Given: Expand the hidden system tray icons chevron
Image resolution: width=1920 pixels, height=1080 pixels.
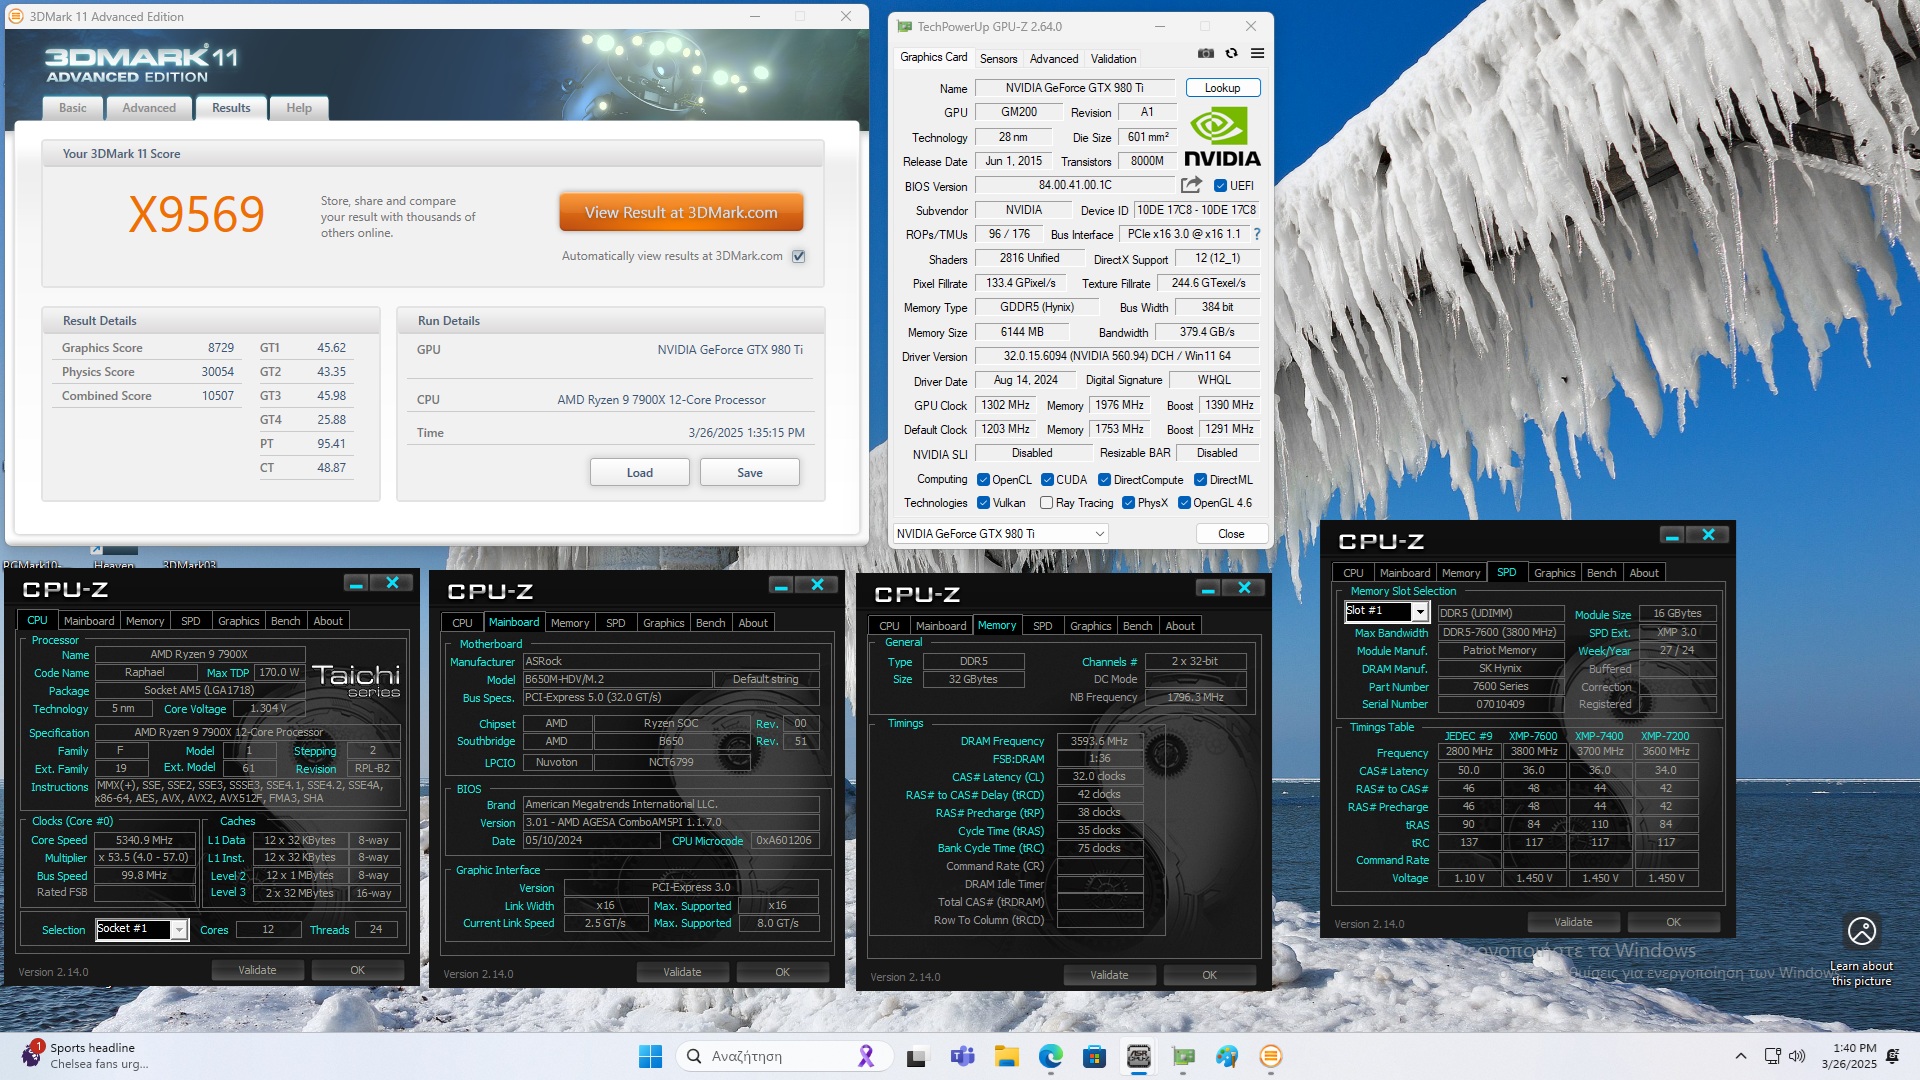Looking at the screenshot, I should pos(1741,1056).
